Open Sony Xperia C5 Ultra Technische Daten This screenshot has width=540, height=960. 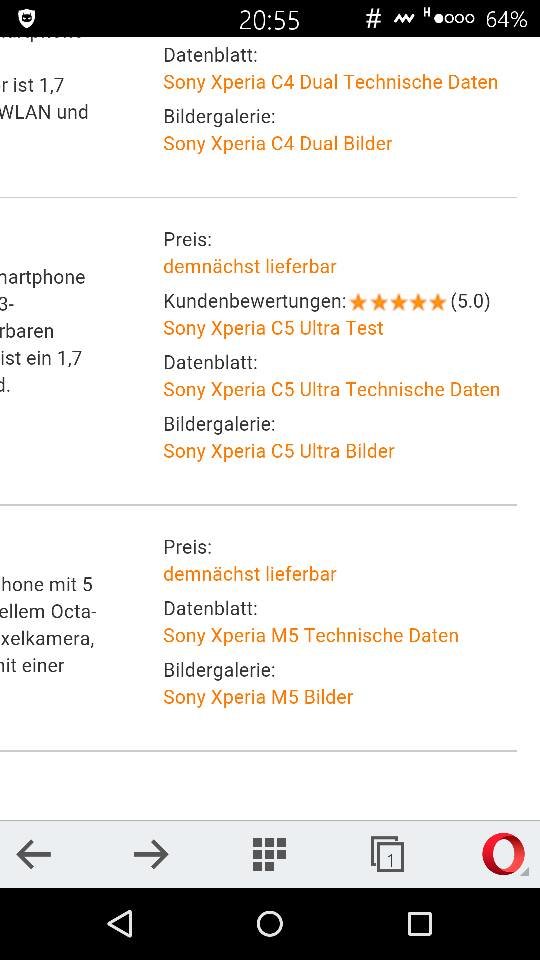tap(331, 389)
